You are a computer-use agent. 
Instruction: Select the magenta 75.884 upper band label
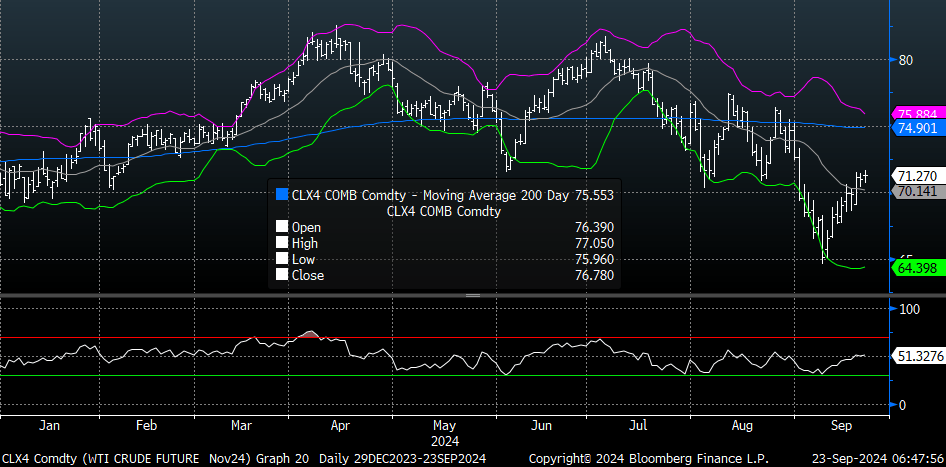918,114
